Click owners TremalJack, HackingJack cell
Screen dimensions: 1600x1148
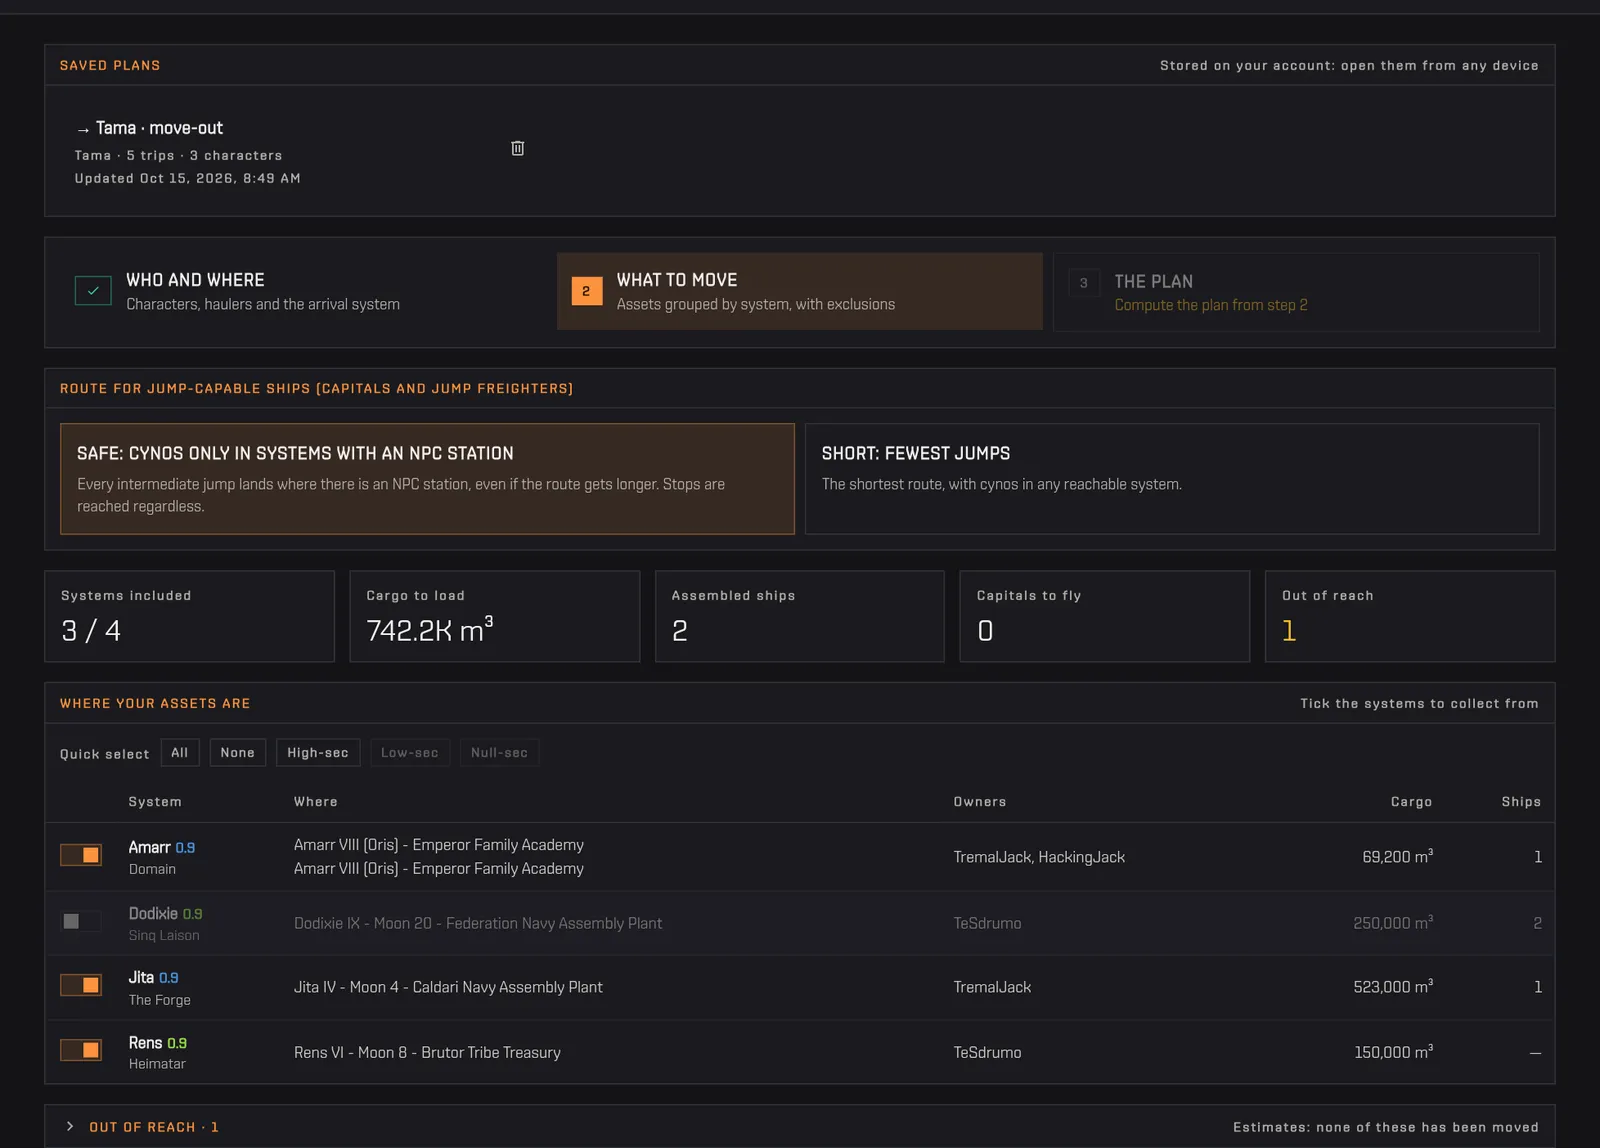[1039, 857]
